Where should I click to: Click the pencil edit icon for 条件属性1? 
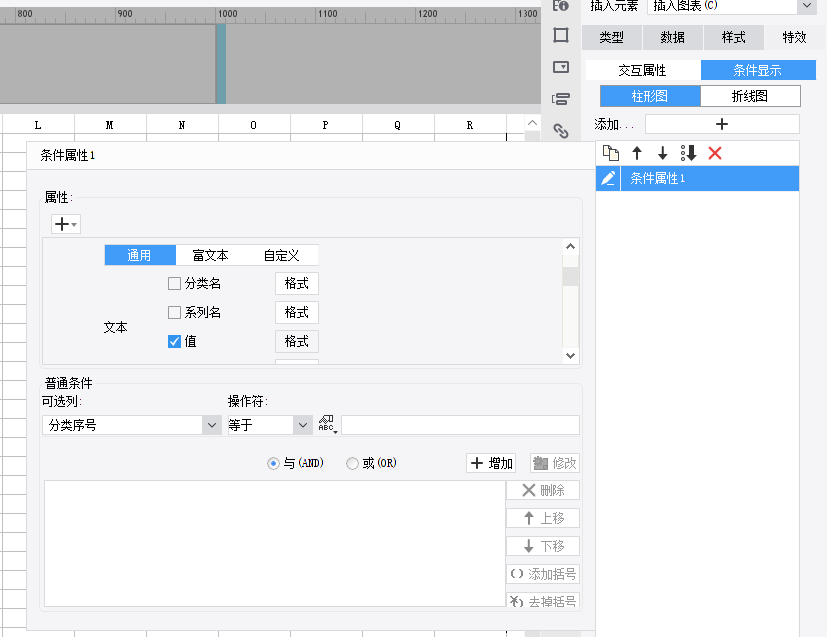608,178
